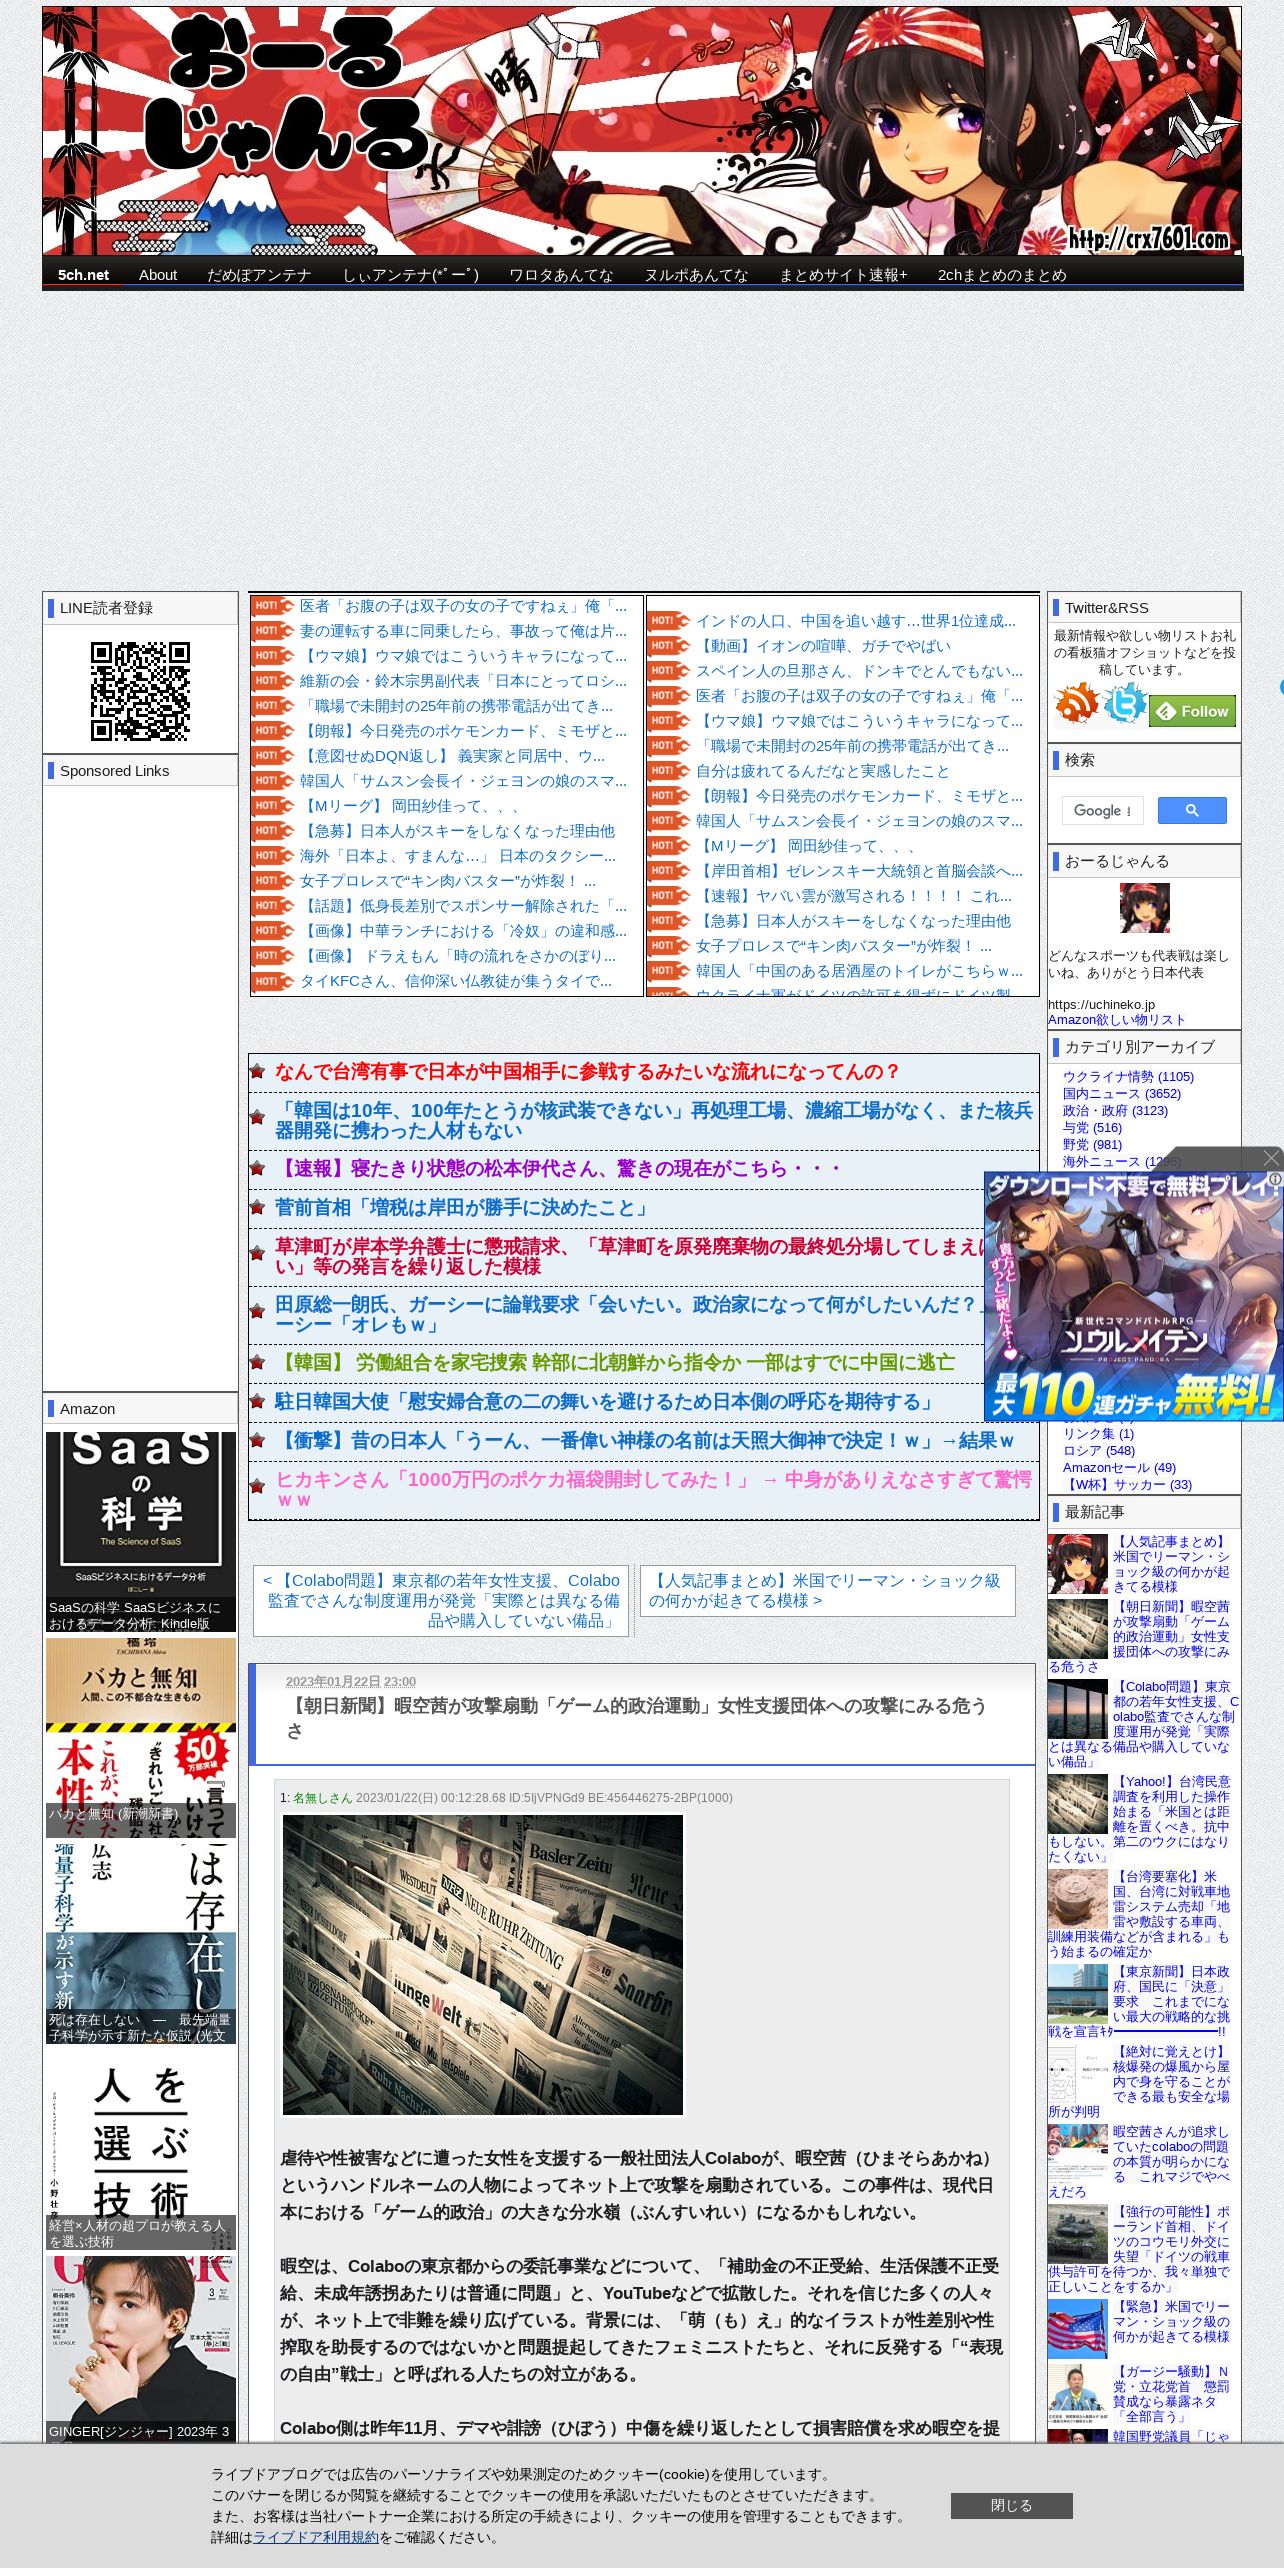Click the blue Twitter bird icon
Screen dimensions: 1284x2568
point(1124,703)
